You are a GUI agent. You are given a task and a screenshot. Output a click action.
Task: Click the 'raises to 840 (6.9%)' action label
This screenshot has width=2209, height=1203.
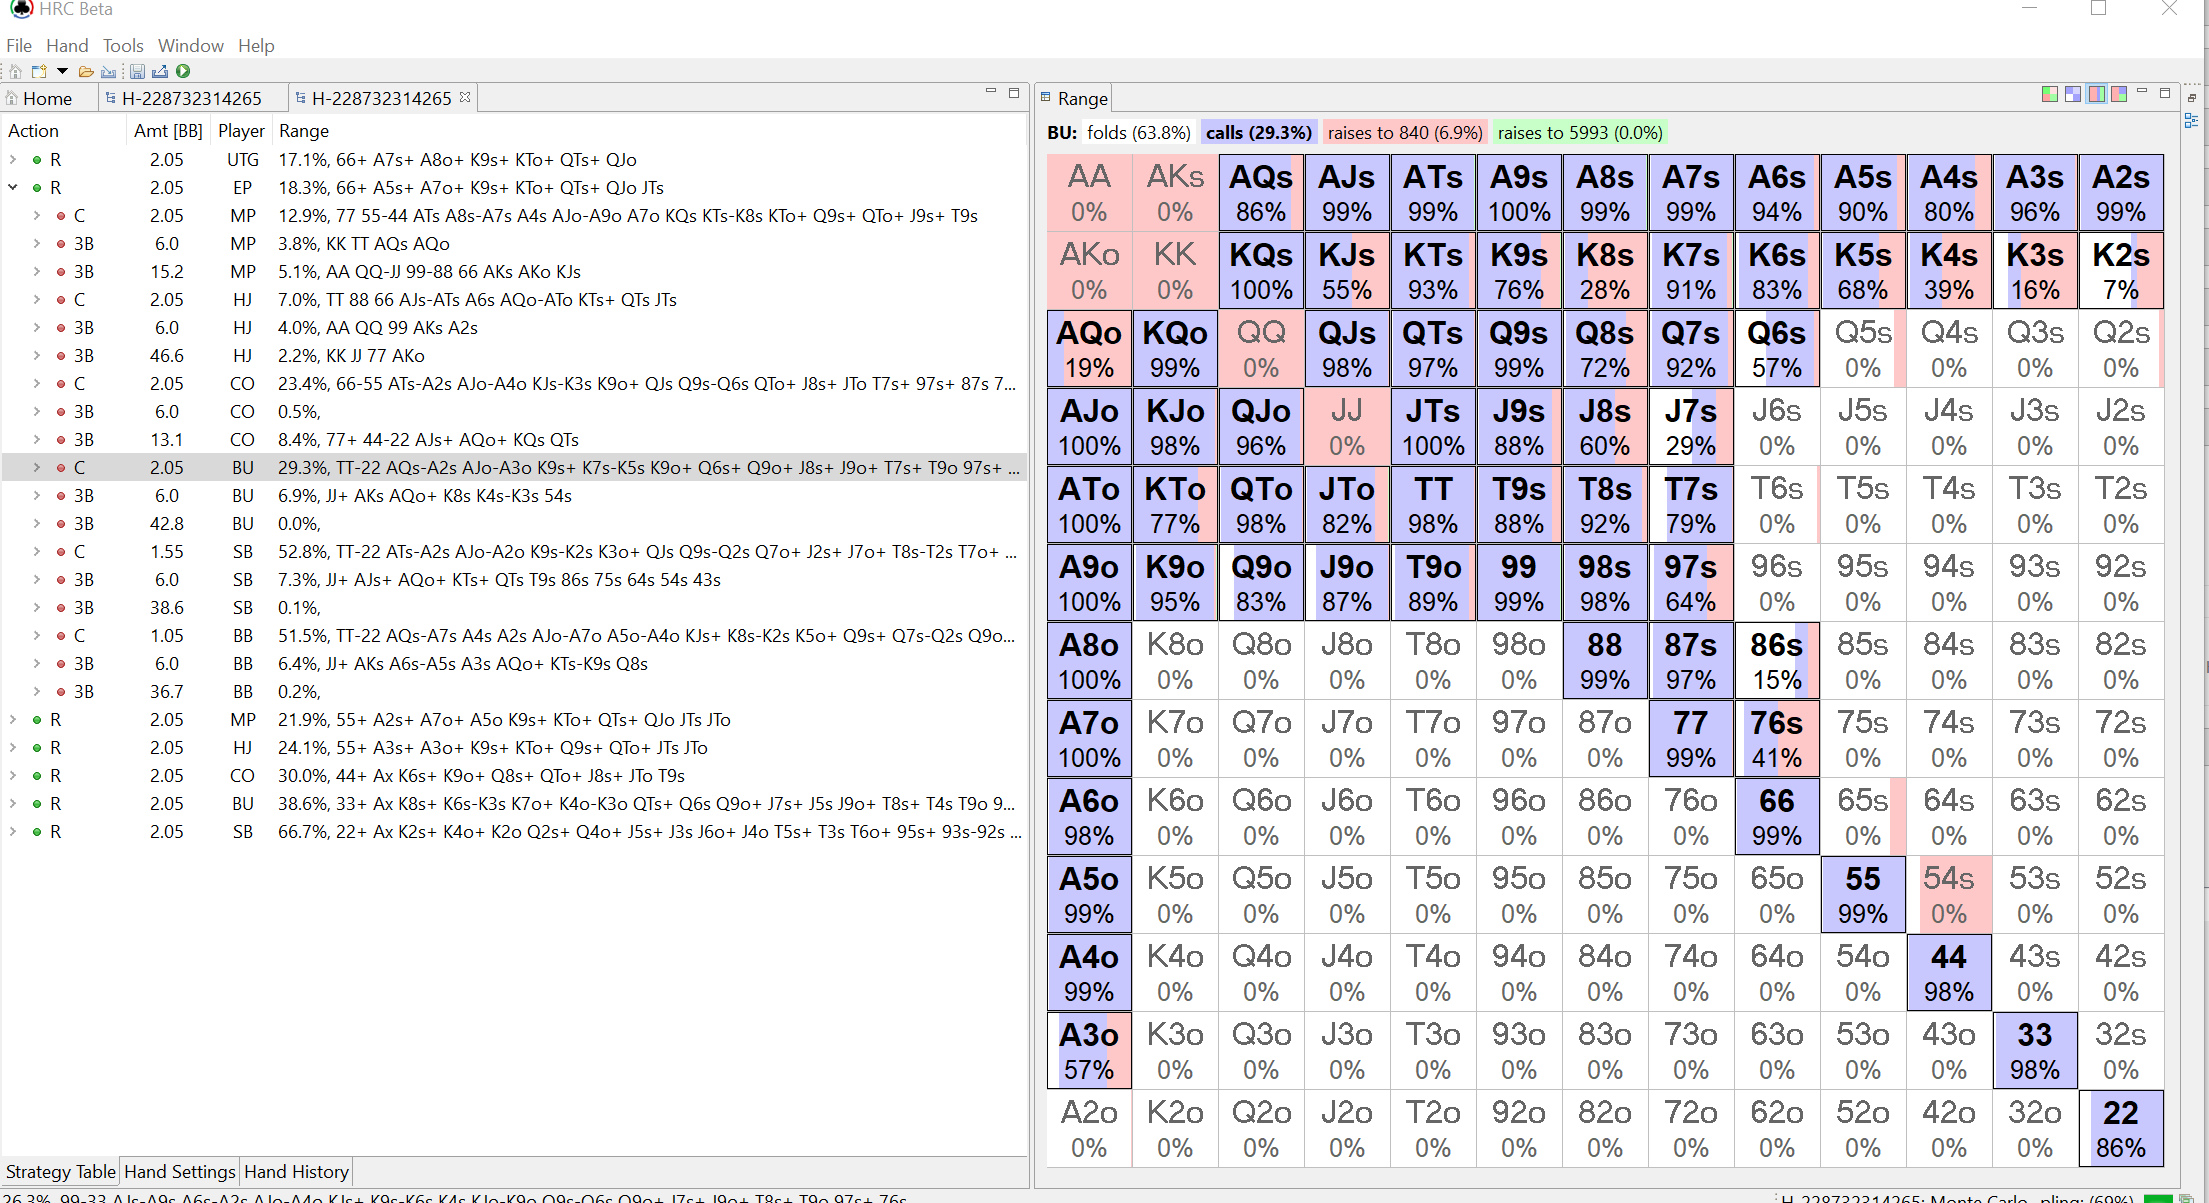(x=1404, y=132)
